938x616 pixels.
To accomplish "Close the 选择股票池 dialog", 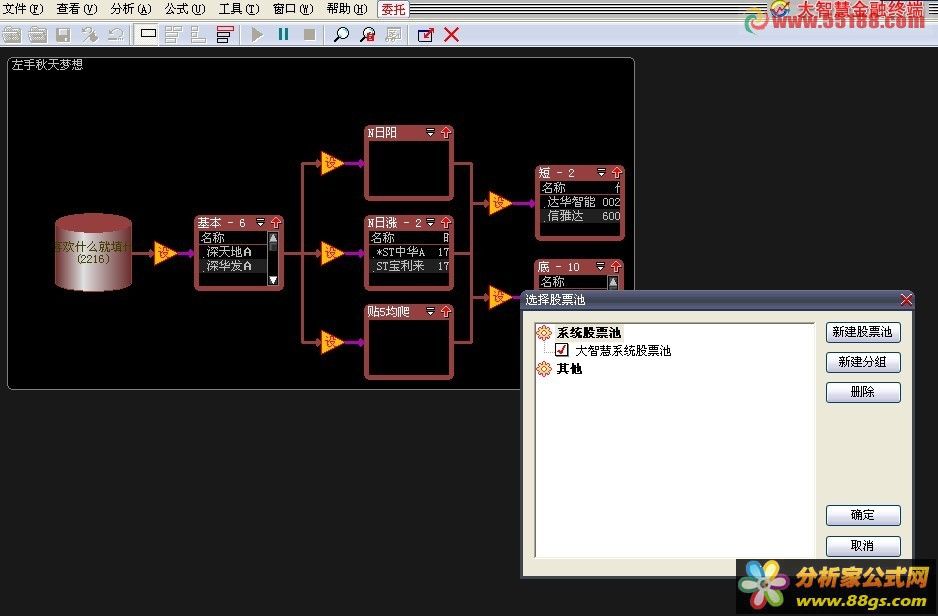I will pos(906,300).
